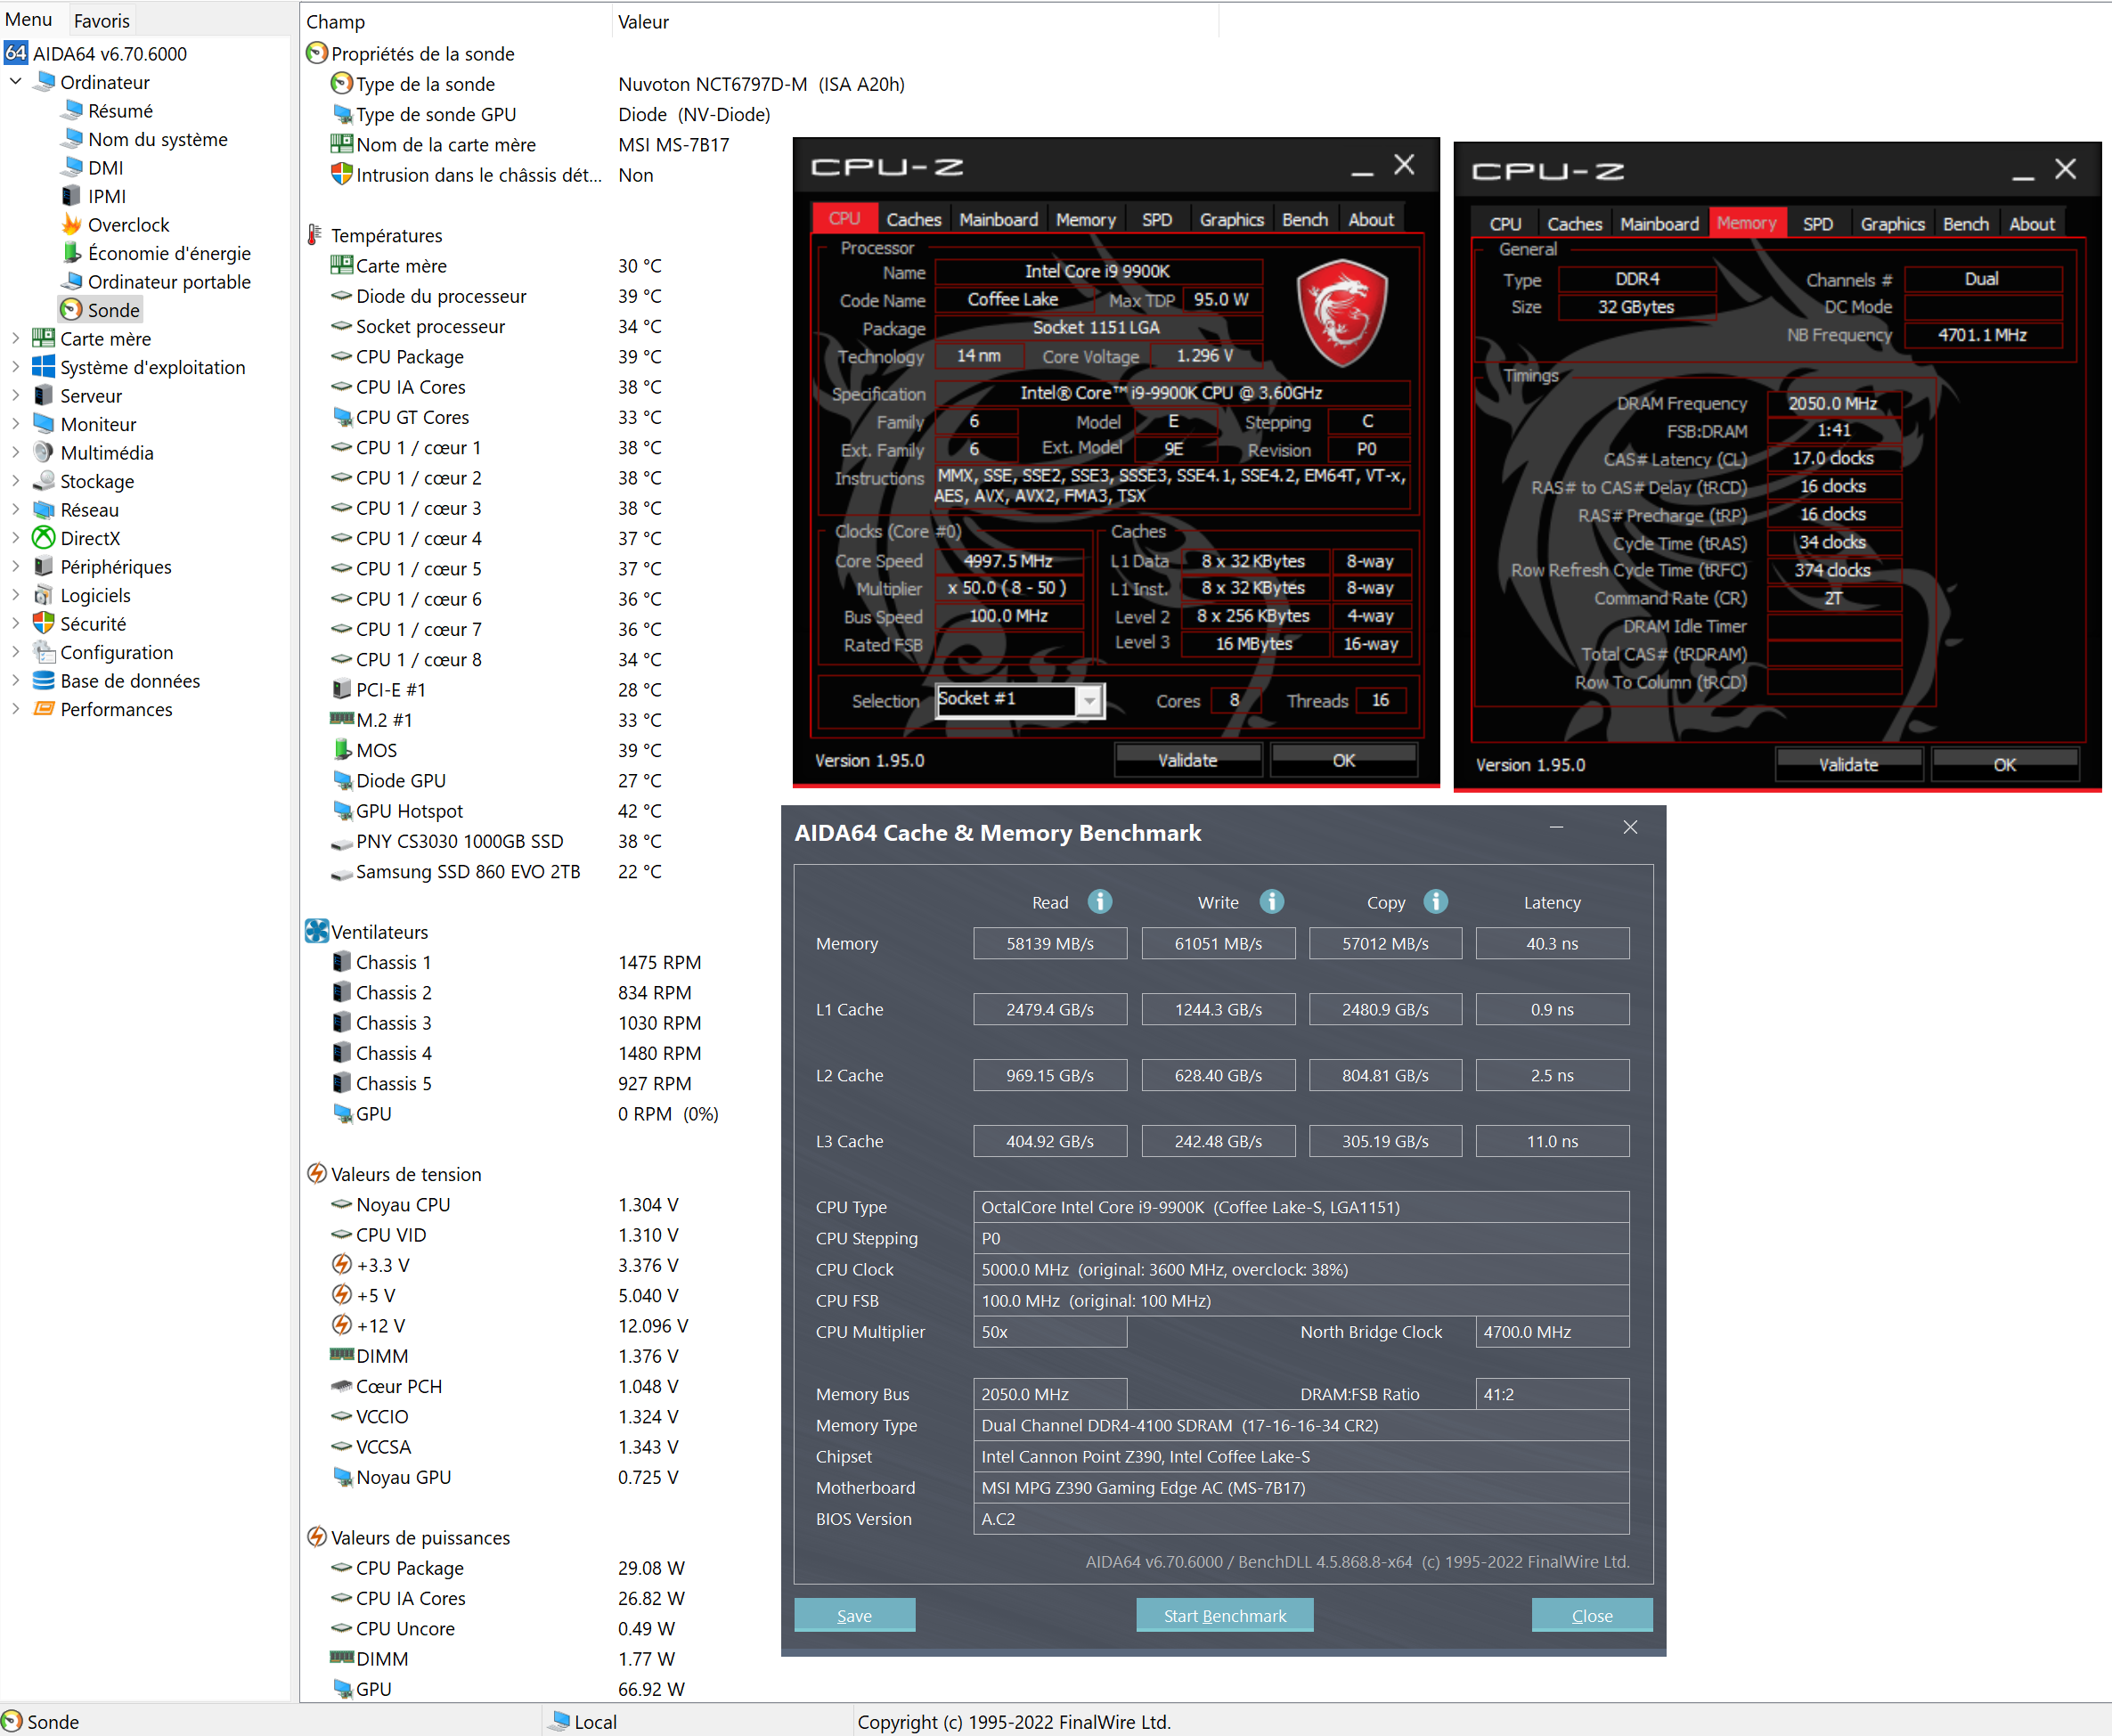Collapse the Ordinateur tree node
This screenshot has width=2112, height=1736.
click(x=16, y=82)
